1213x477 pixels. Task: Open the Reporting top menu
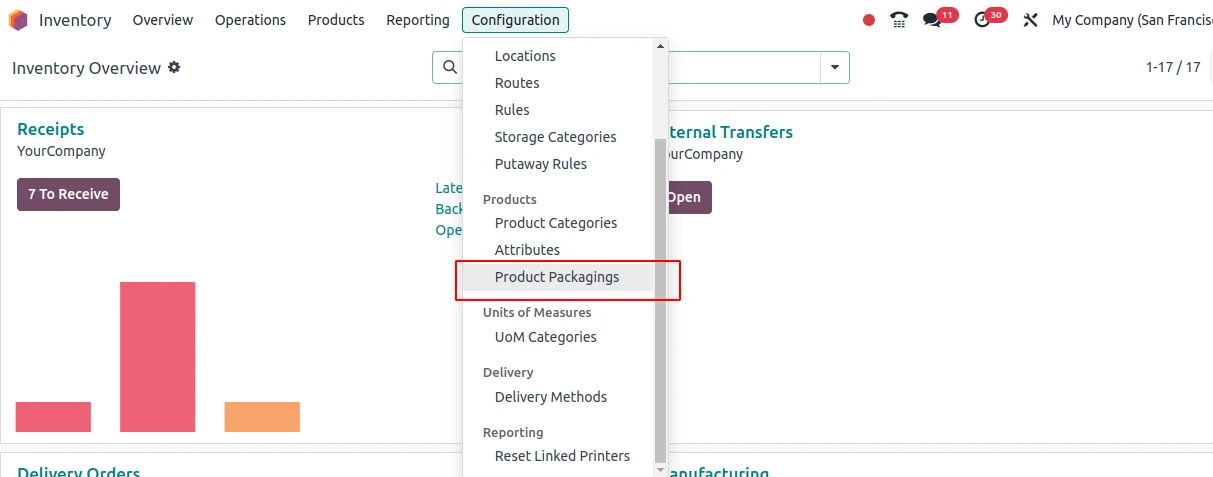coord(417,20)
